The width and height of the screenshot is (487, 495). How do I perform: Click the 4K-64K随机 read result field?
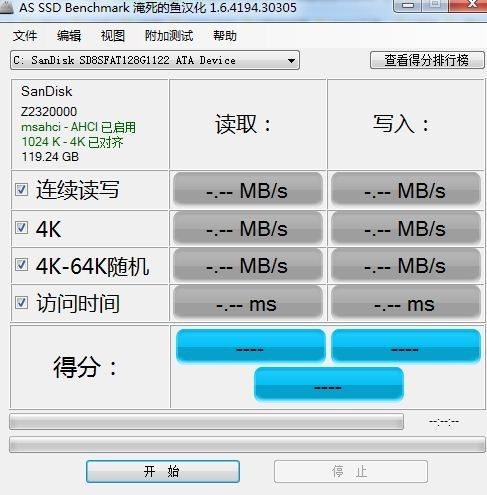[248, 265]
